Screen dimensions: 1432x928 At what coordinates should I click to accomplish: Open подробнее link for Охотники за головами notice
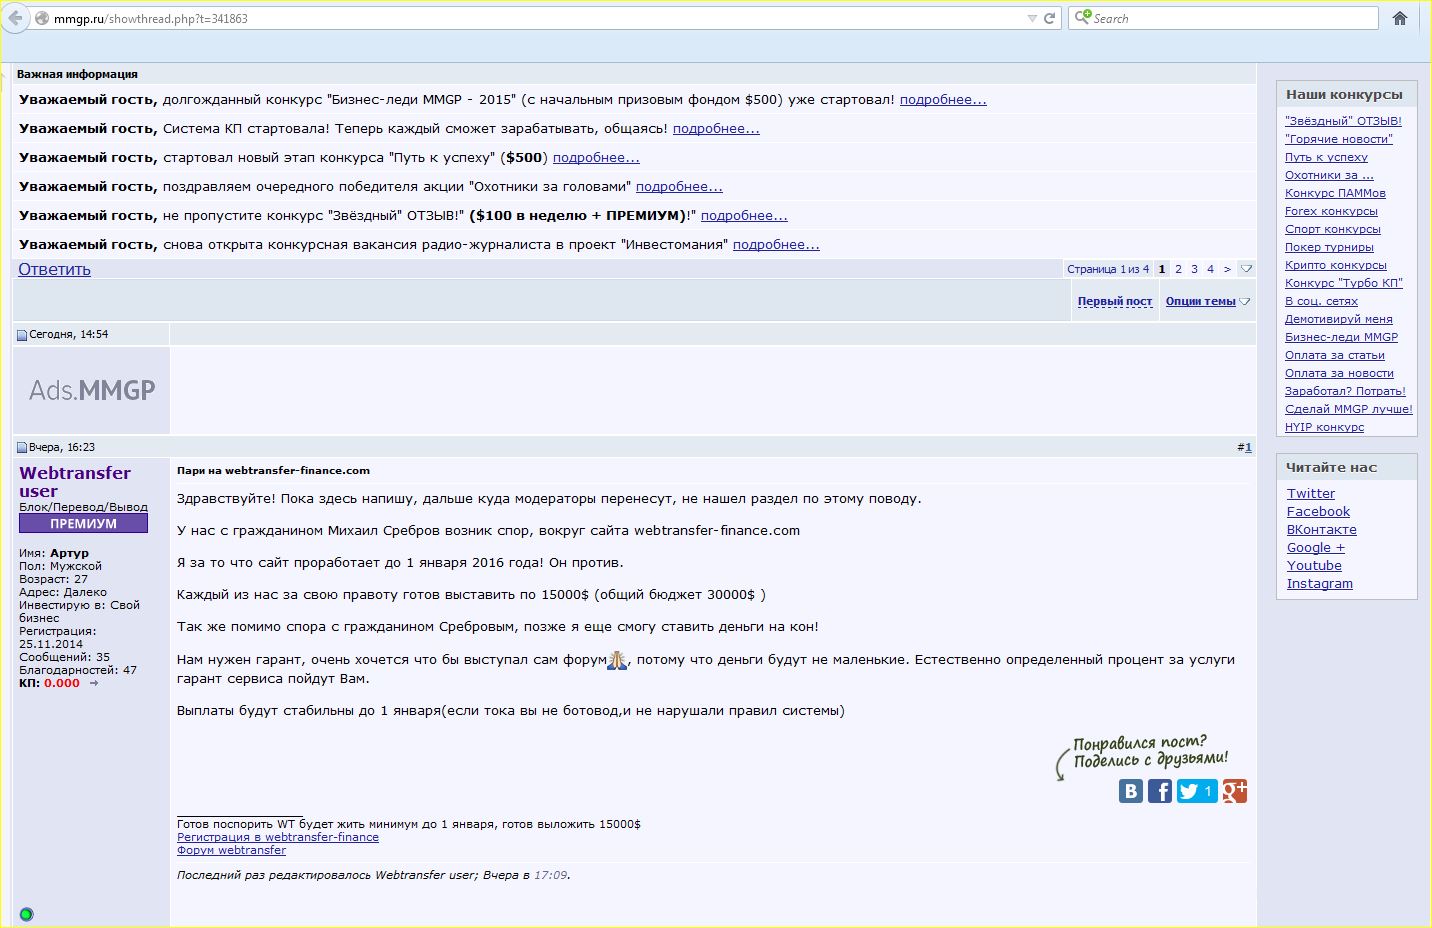point(679,187)
